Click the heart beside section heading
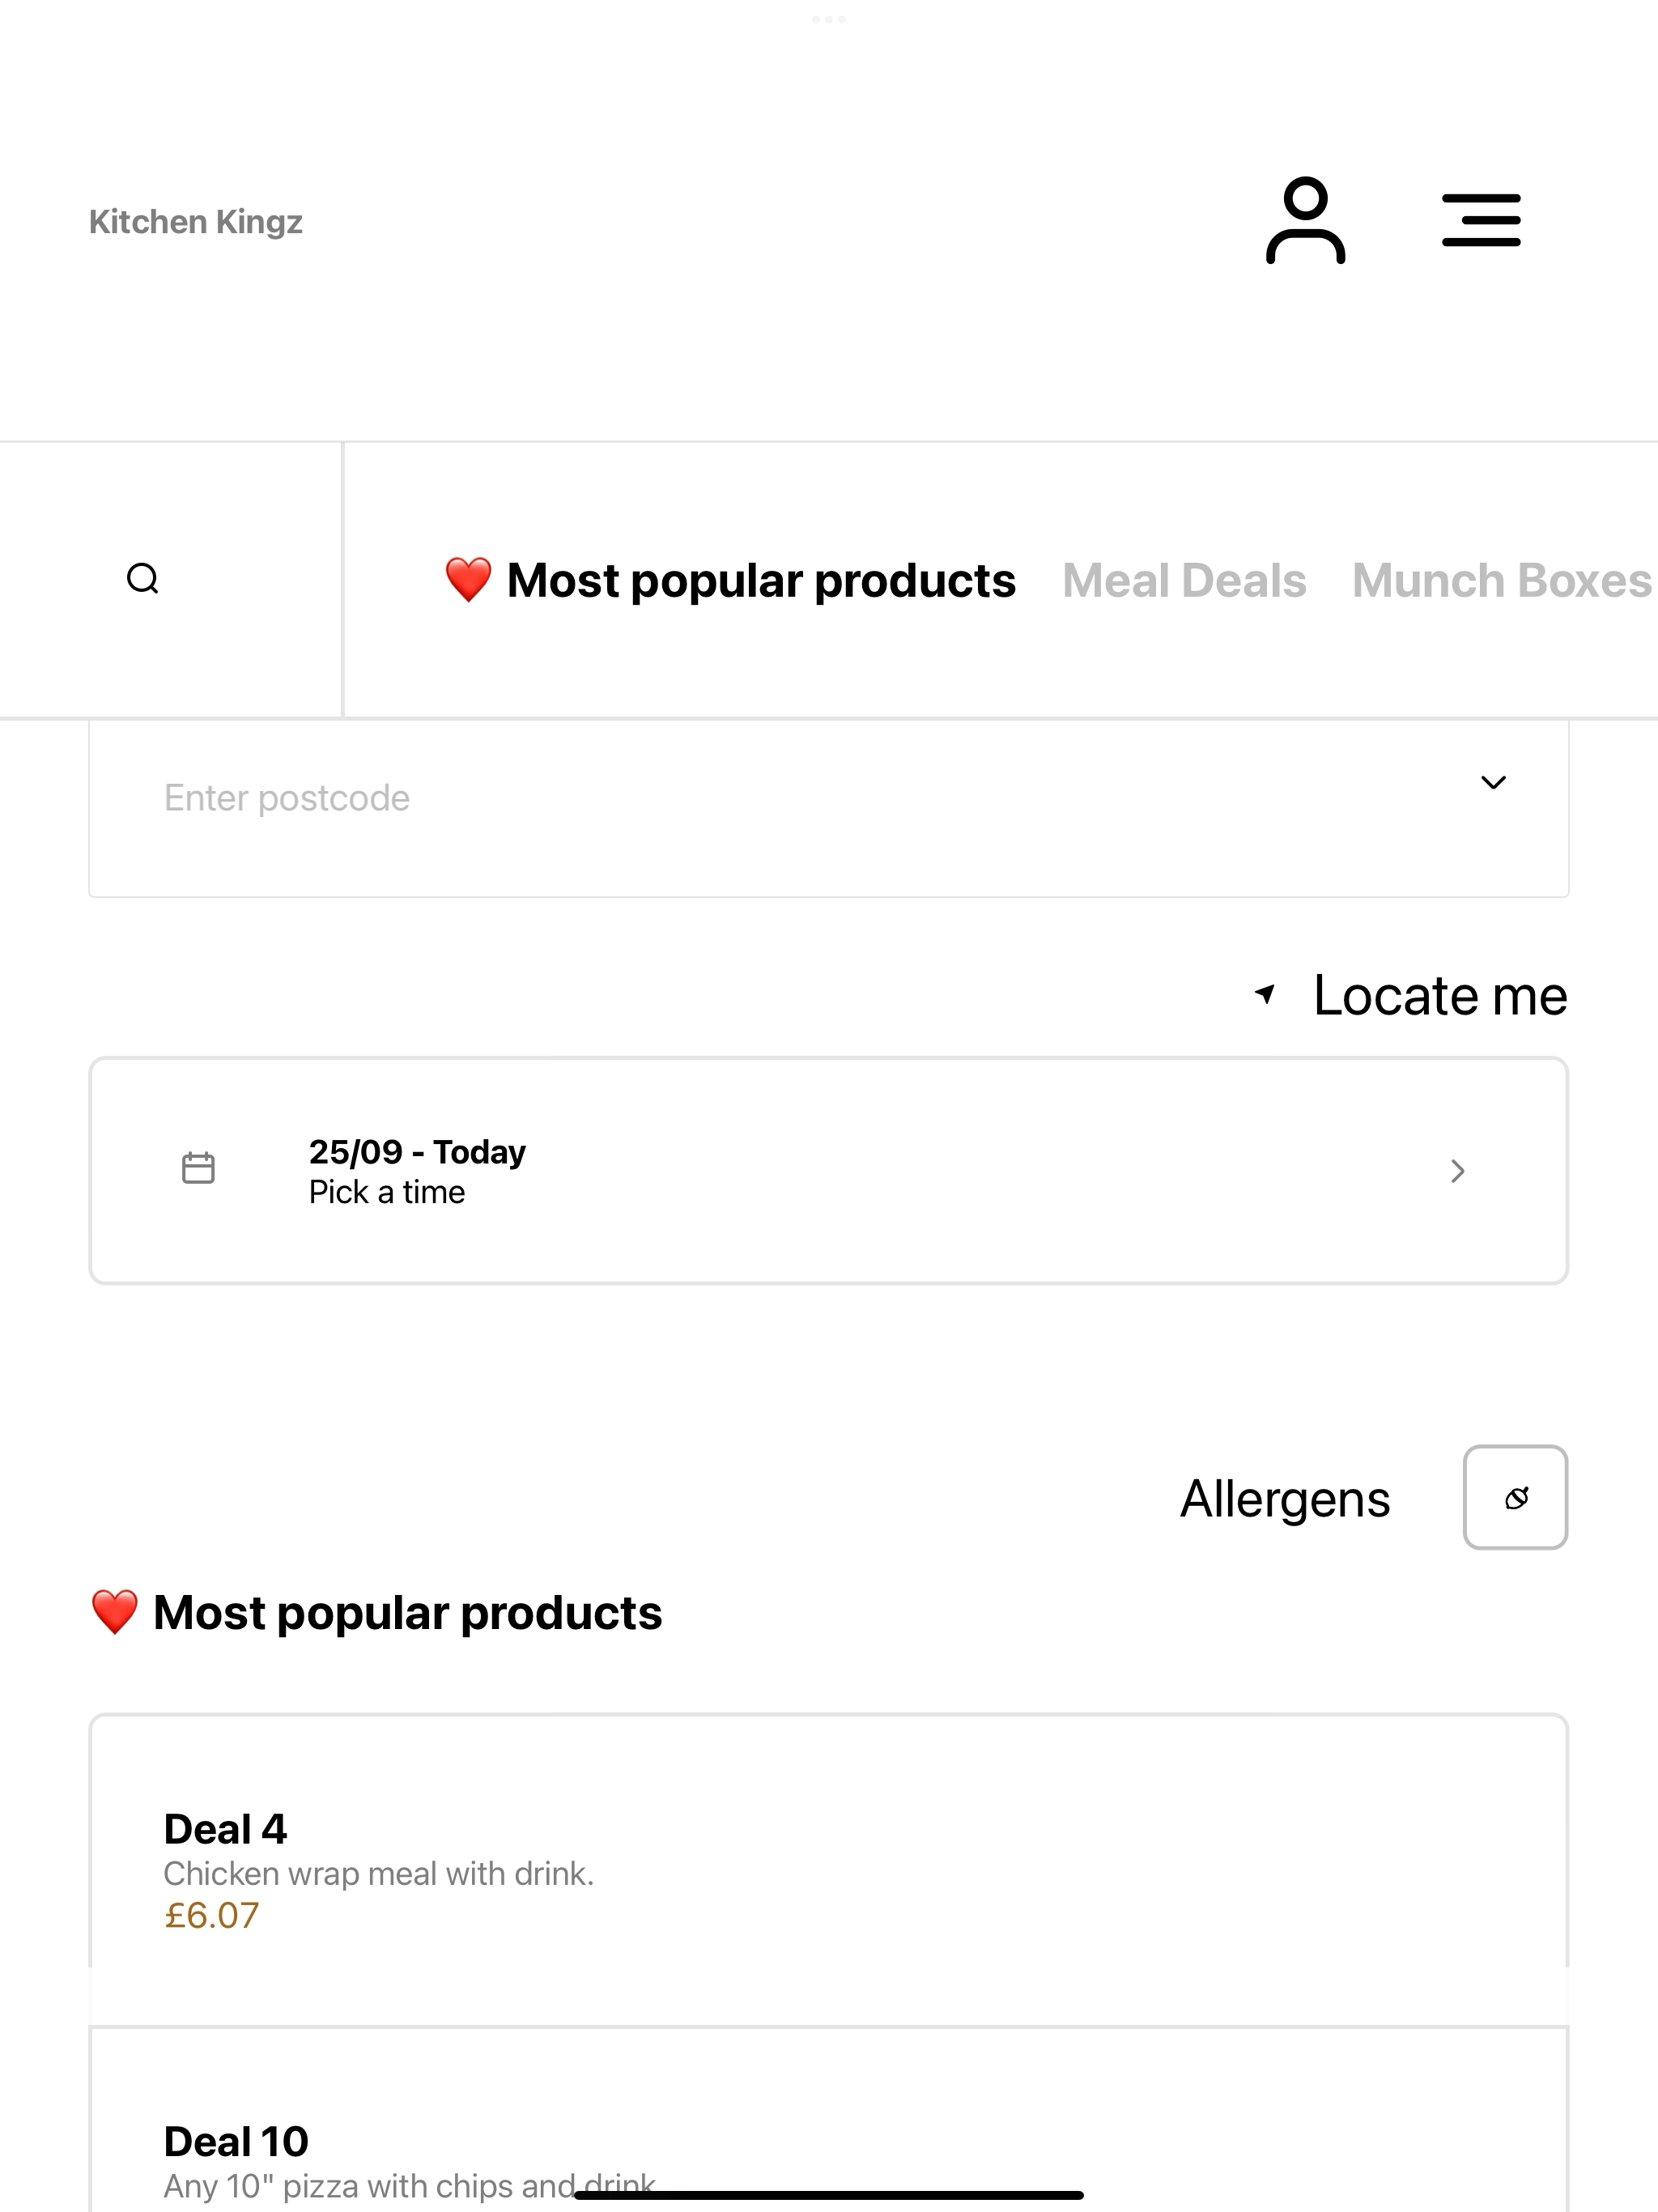Image resolution: width=1658 pixels, height=2212 pixels. [x=114, y=1612]
